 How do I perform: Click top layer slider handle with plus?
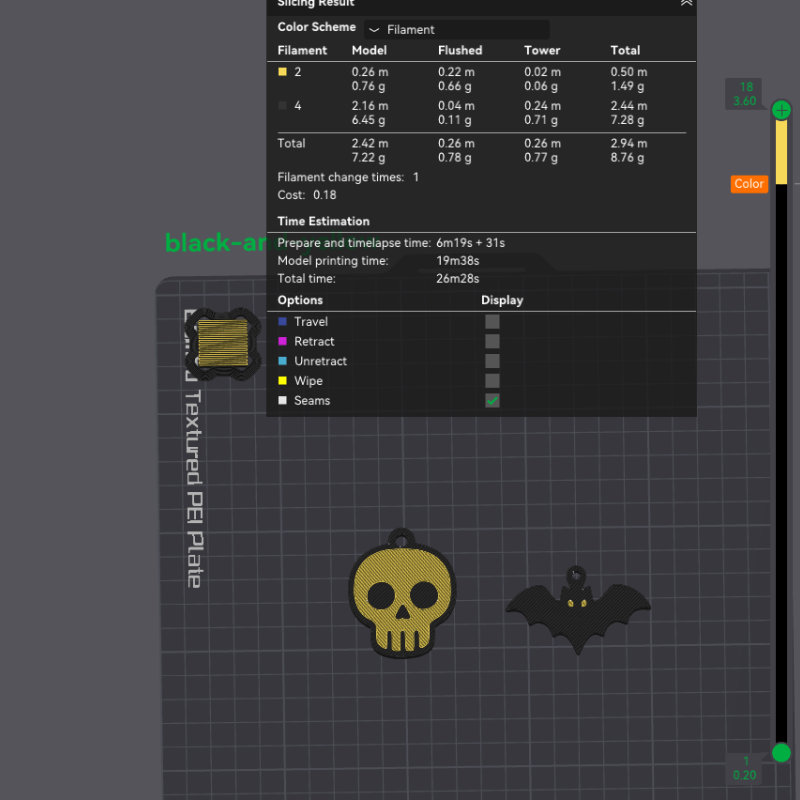pyautogui.click(x=781, y=110)
